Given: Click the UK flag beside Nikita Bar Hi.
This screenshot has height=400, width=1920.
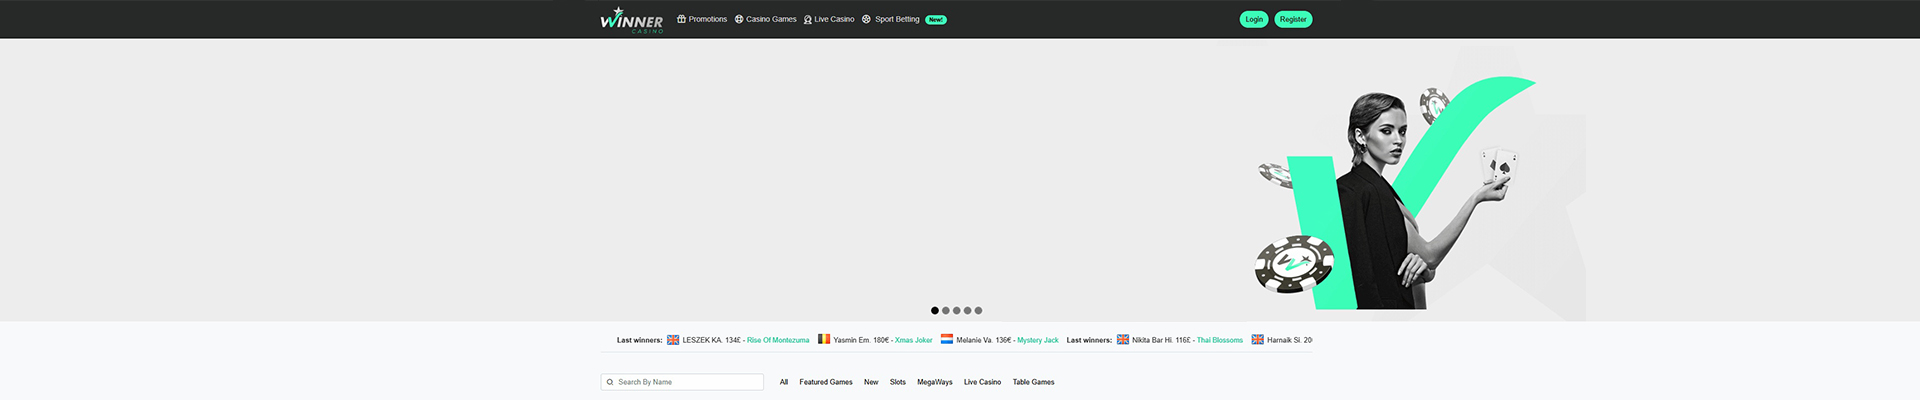Looking at the screenshot, I should [x=1123, y=340].
